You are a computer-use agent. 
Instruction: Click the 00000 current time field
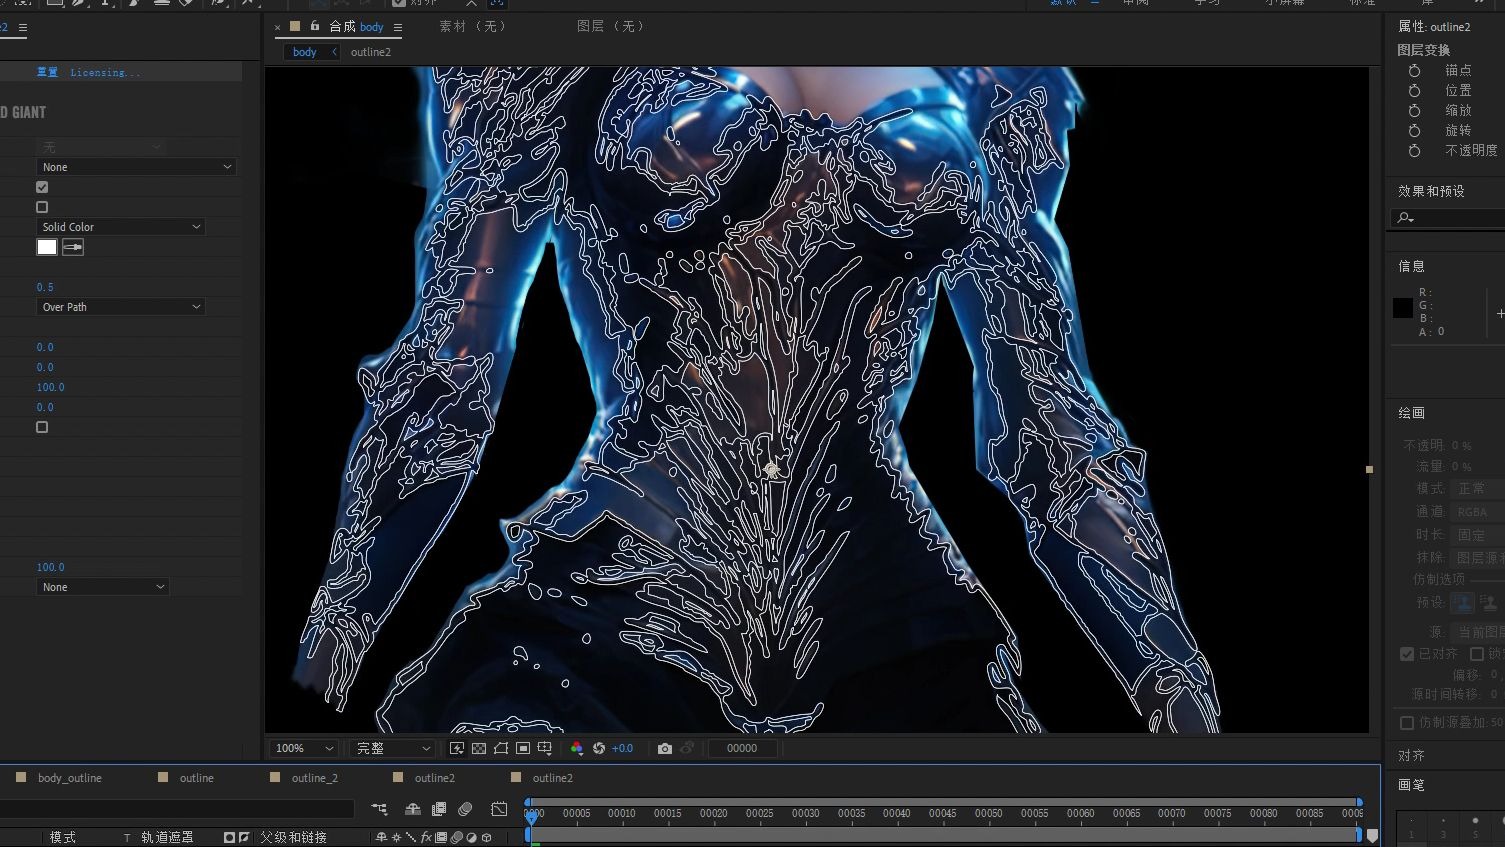pyautogui.click(x=743, y=748)
